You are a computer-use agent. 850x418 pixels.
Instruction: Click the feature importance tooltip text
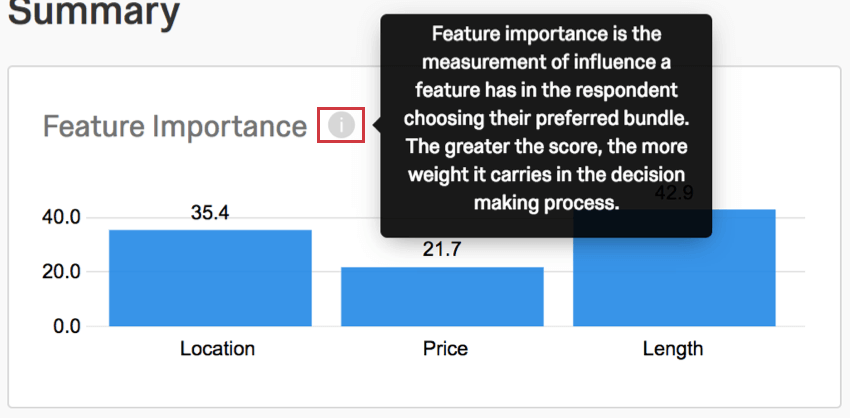546,119
